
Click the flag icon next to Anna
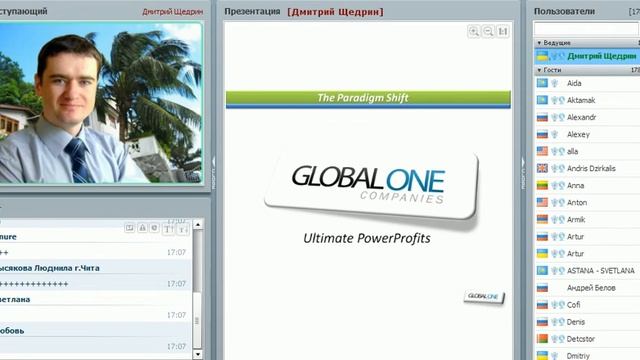coord(542,185)
